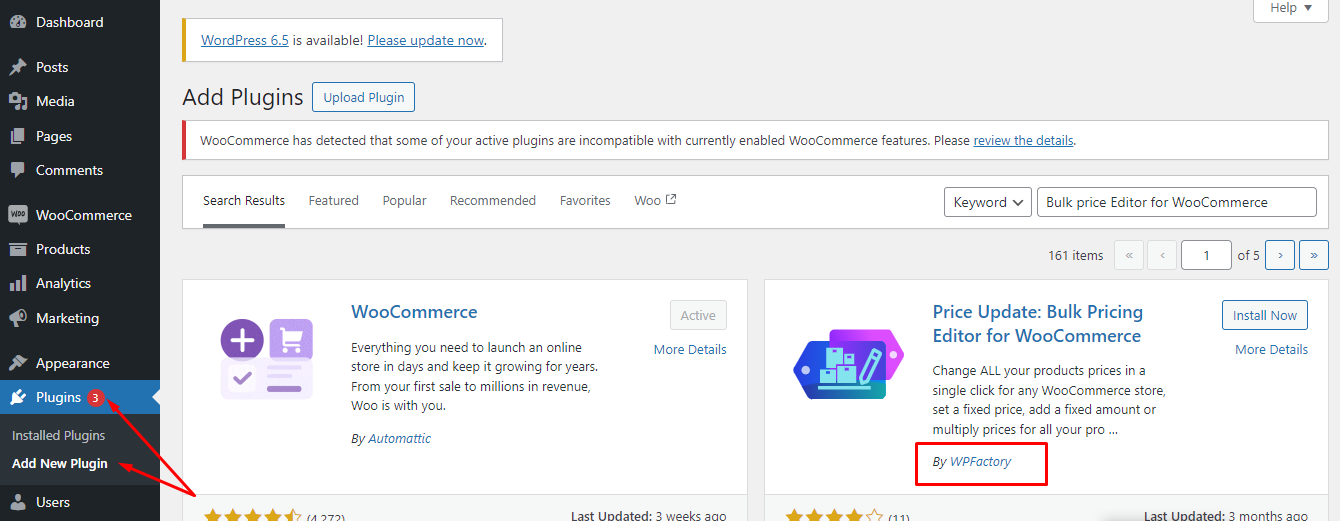Open the Comments menu item
This screenshot has height=521, width=1340.
click(x=80, y=170)
